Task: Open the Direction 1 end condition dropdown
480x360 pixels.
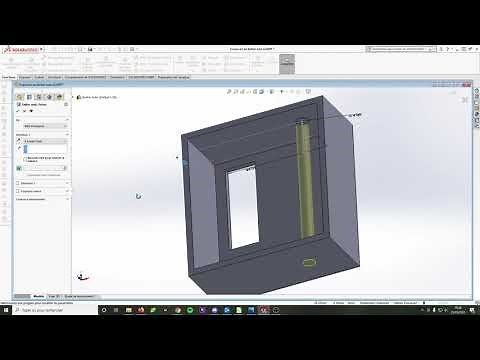Action: pos(45,141)
